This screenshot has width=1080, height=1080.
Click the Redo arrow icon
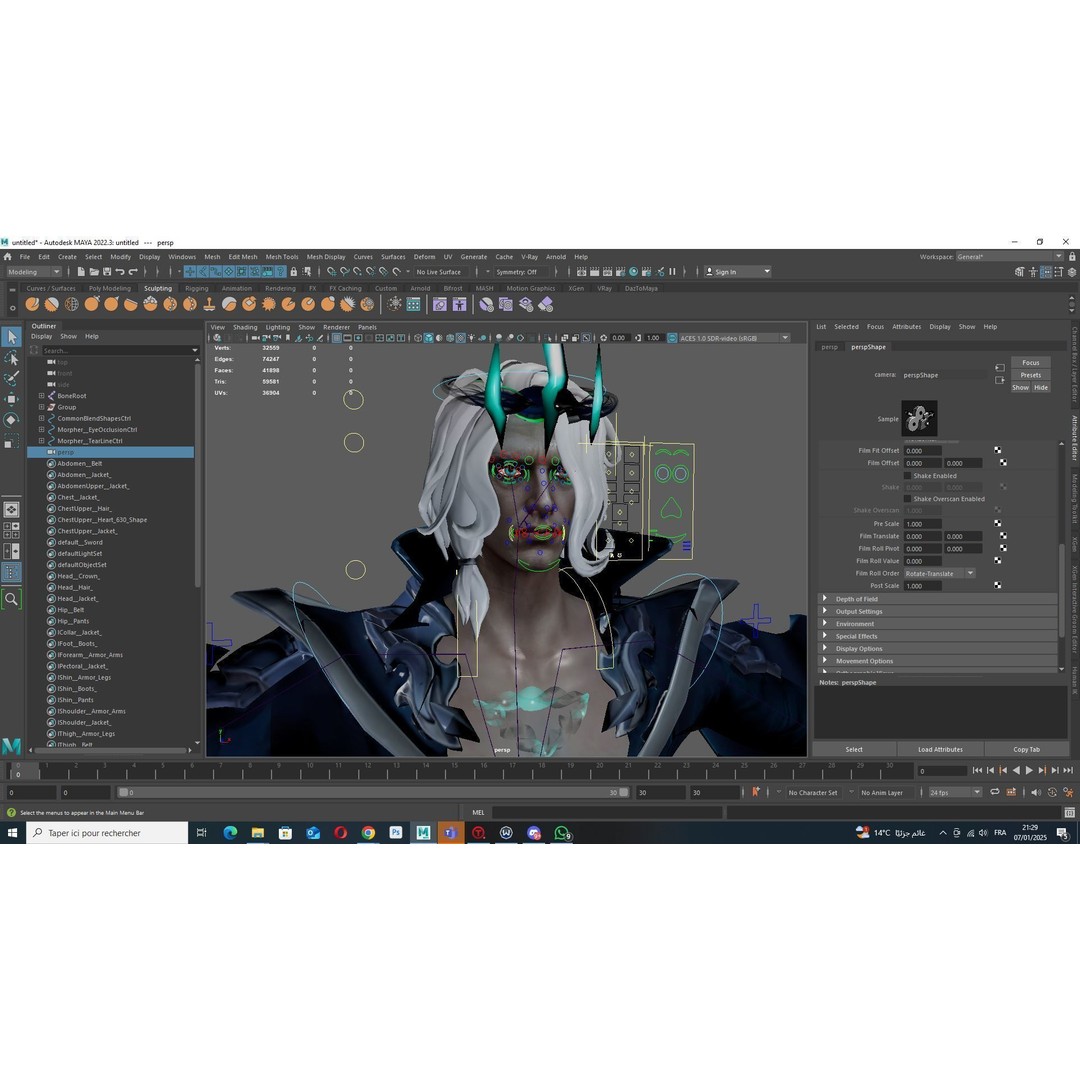pos(133,271)
